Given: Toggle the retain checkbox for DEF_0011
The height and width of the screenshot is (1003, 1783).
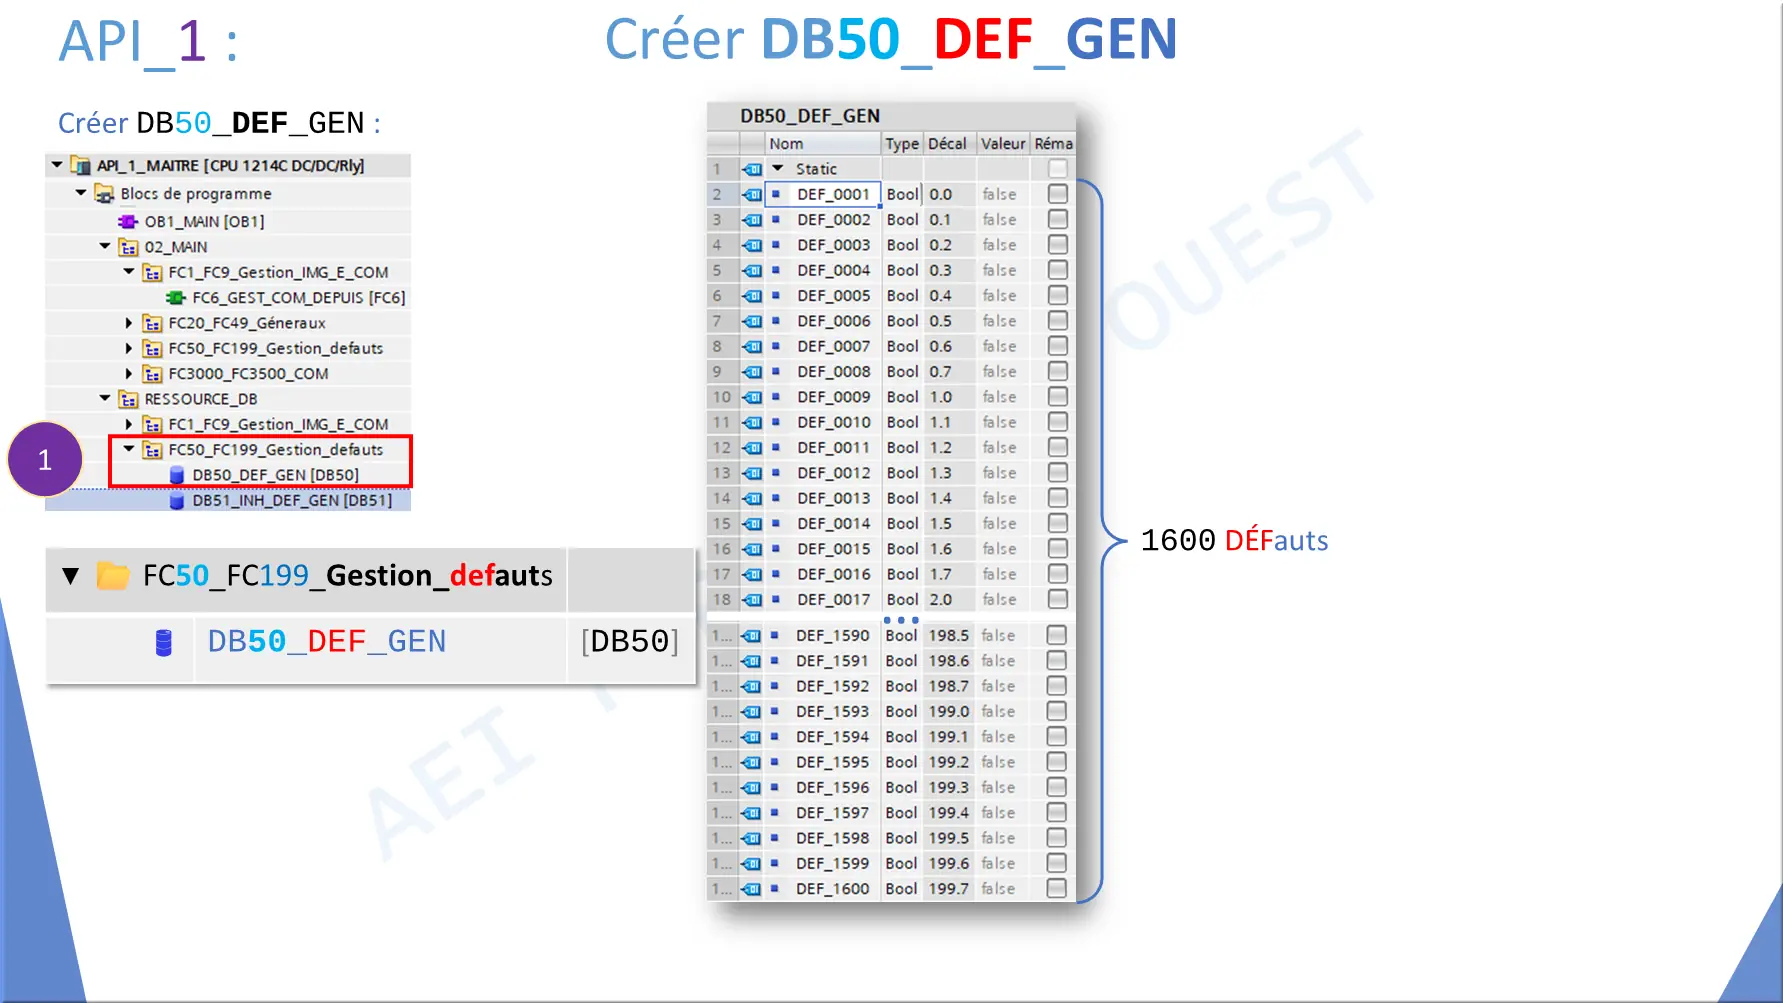Looking at the screenshot, I should tap(1057, 447).
